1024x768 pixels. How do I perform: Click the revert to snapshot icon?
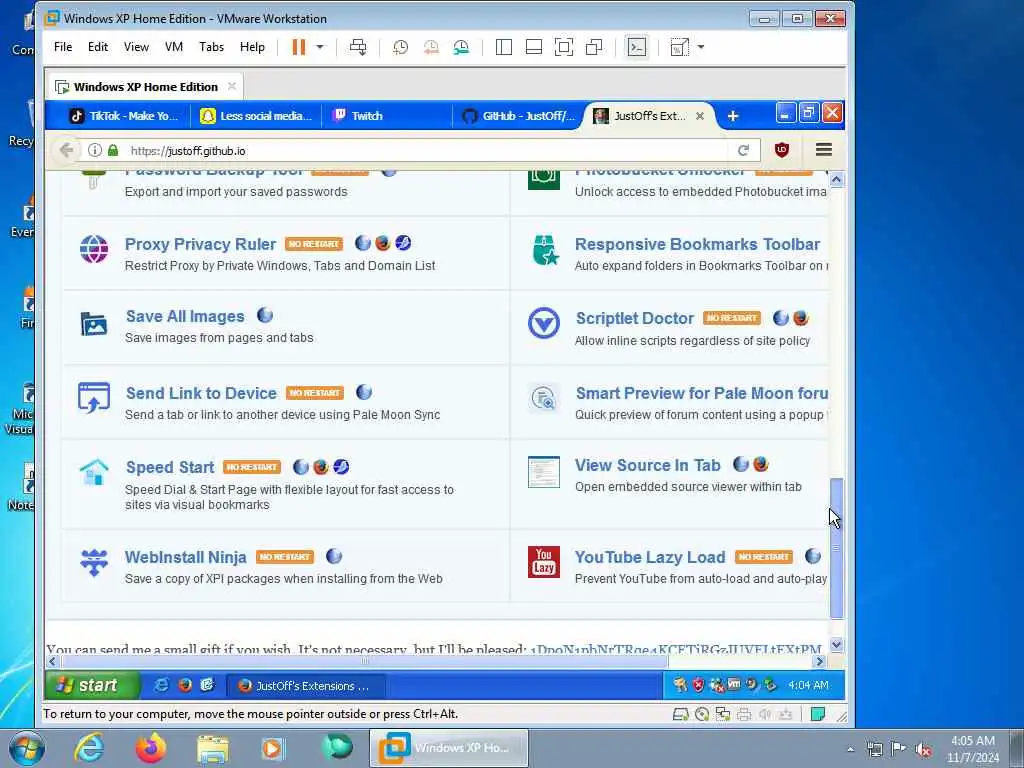click(x=431, y=47)
